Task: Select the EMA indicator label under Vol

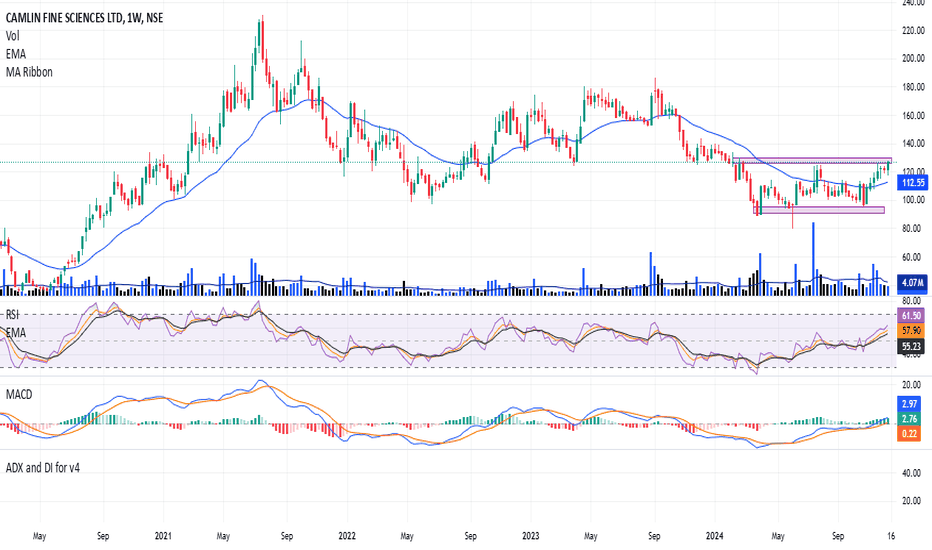Action: (15, 54)
